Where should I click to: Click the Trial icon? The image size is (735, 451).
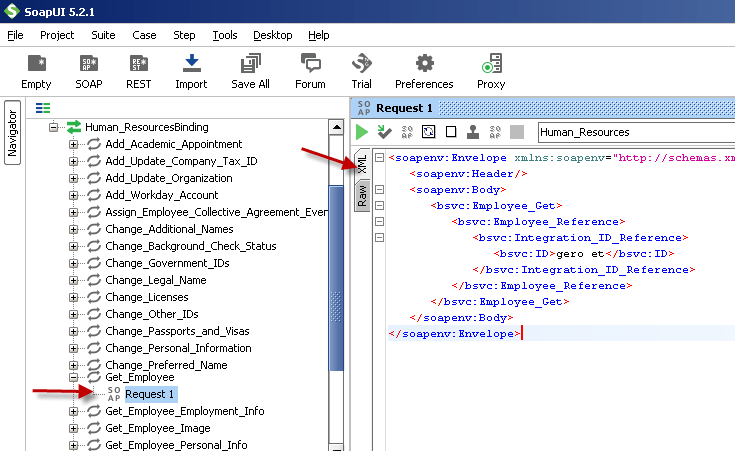(361, 63)
